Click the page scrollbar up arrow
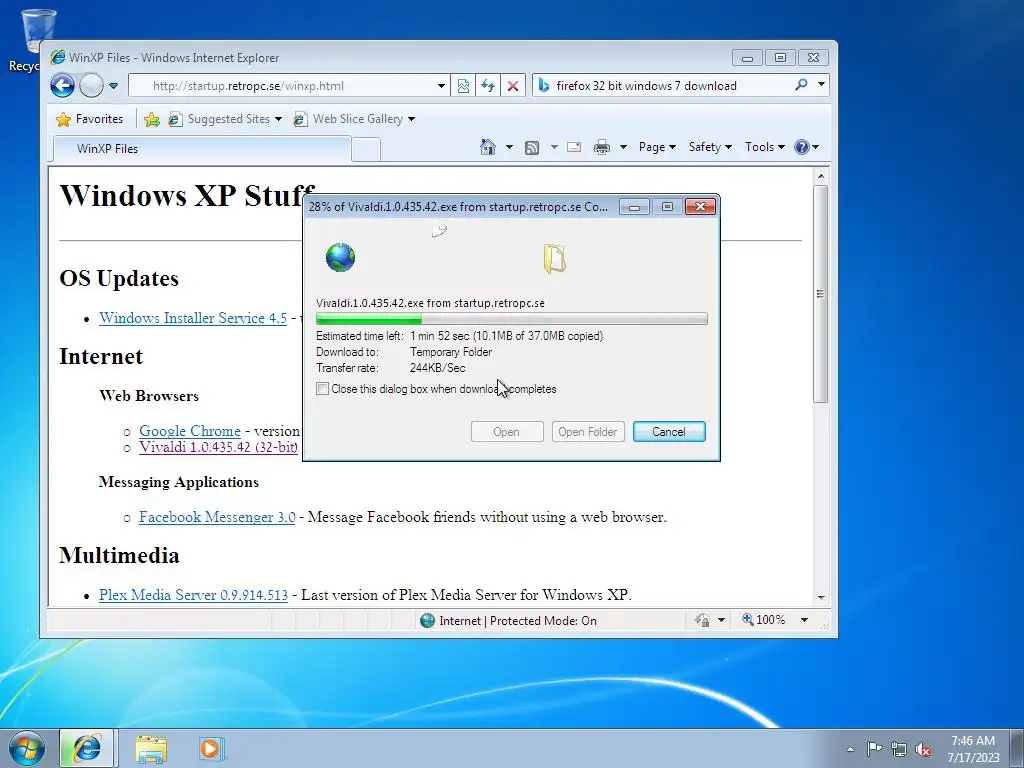The height and width of the screenshot is (768, 1024). (821, 176)
